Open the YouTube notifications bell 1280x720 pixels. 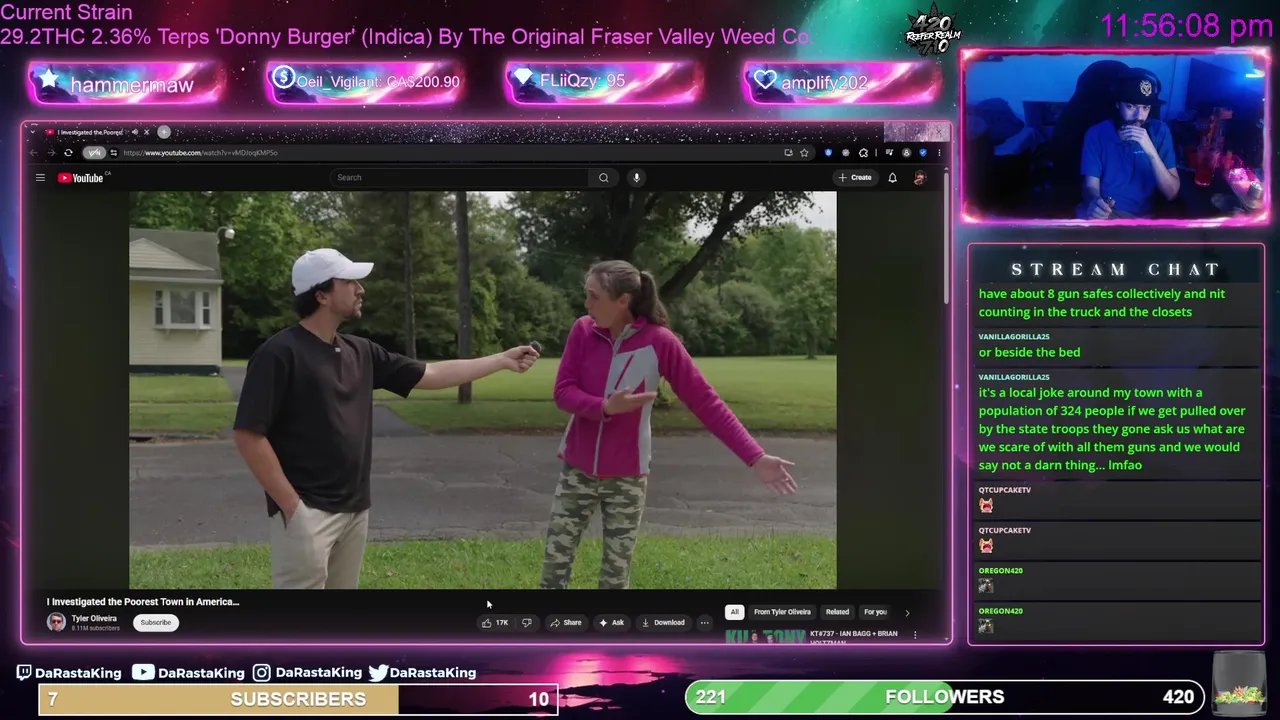(x=892, y=178)
